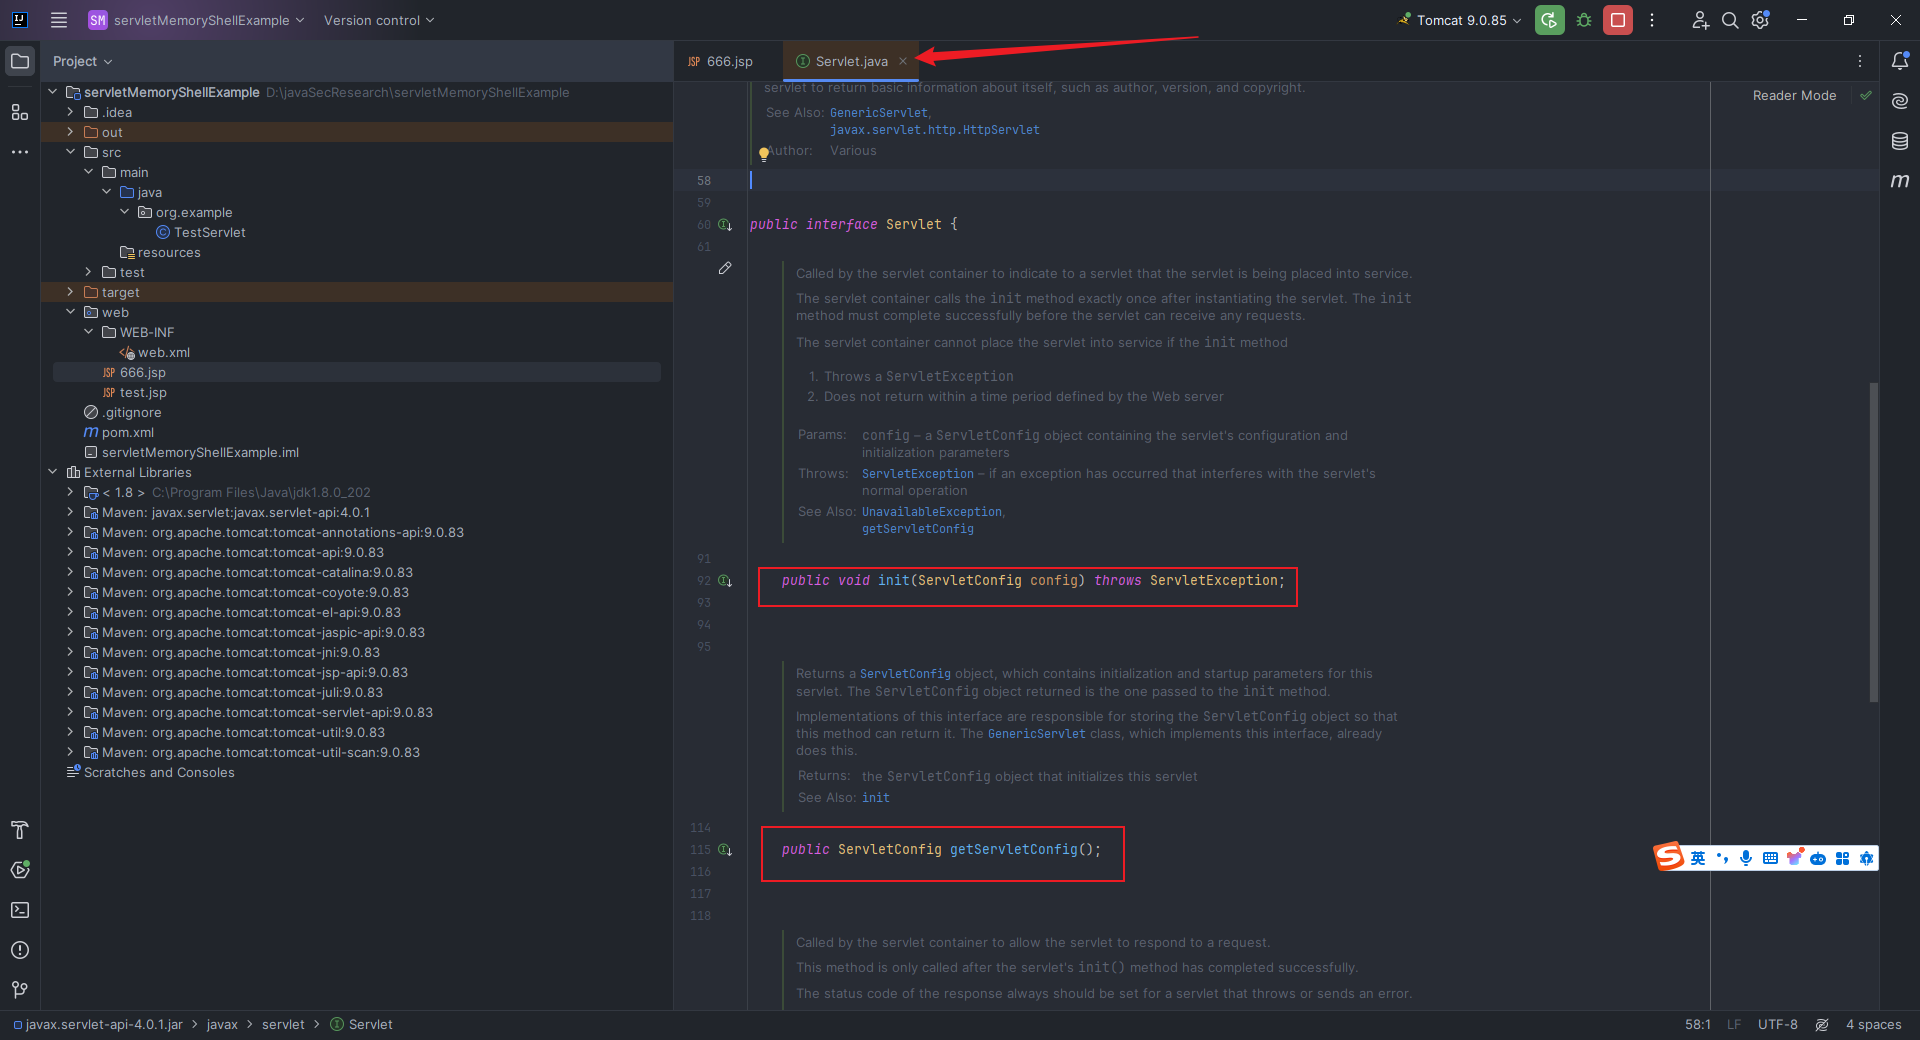The height and width of the screenshot is (1040, 1920).
Task: Change UTF-8 file encoding
Action: pos(1778,1025)
